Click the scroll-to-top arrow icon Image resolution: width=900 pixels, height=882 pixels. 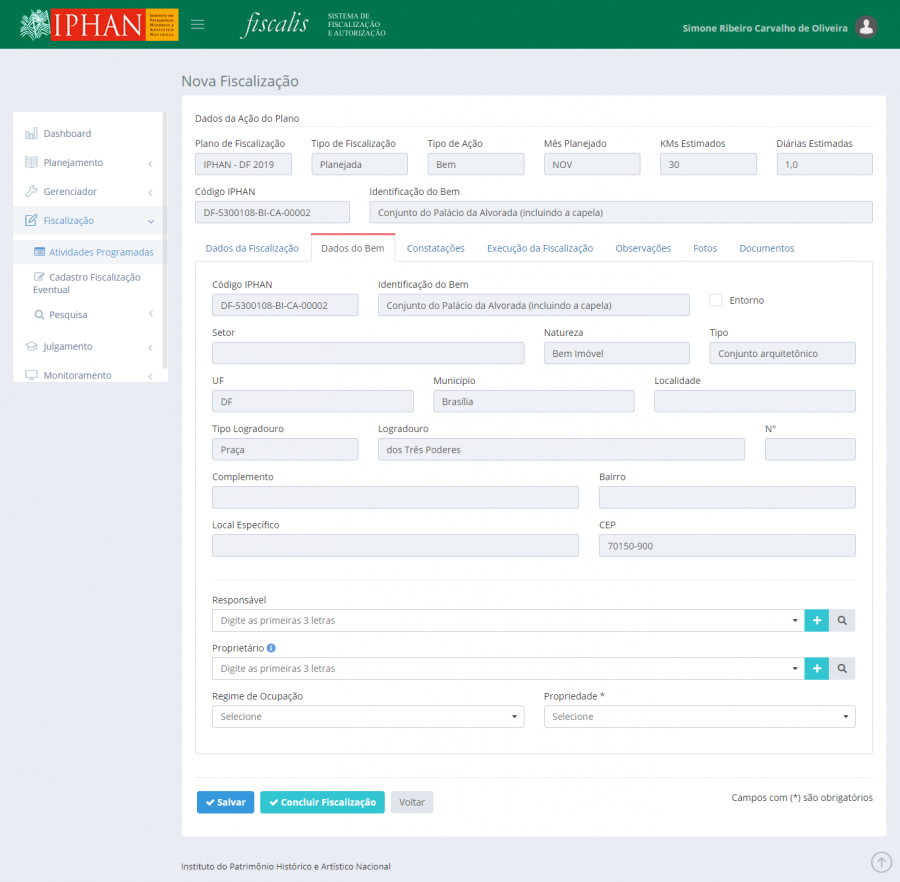881,862
